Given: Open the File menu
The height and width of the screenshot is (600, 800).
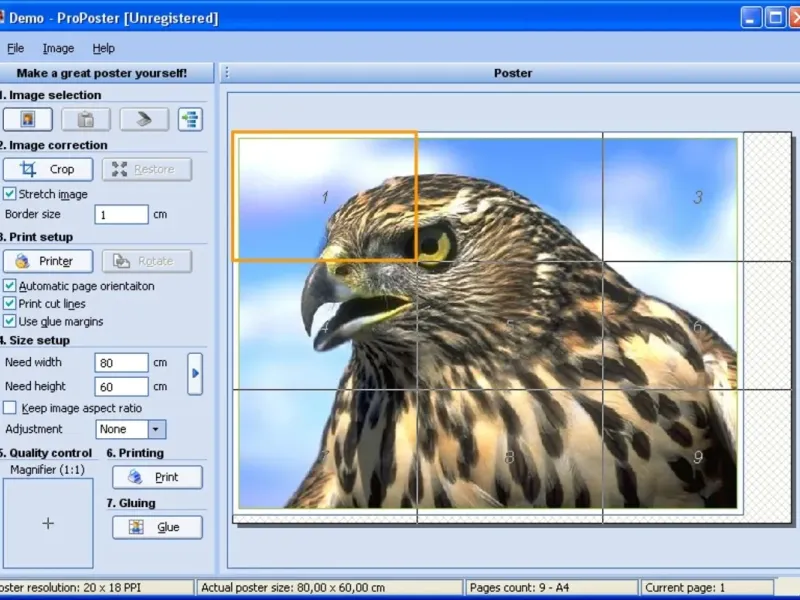Looking at the screenshot, I should (x=15, y=48).
